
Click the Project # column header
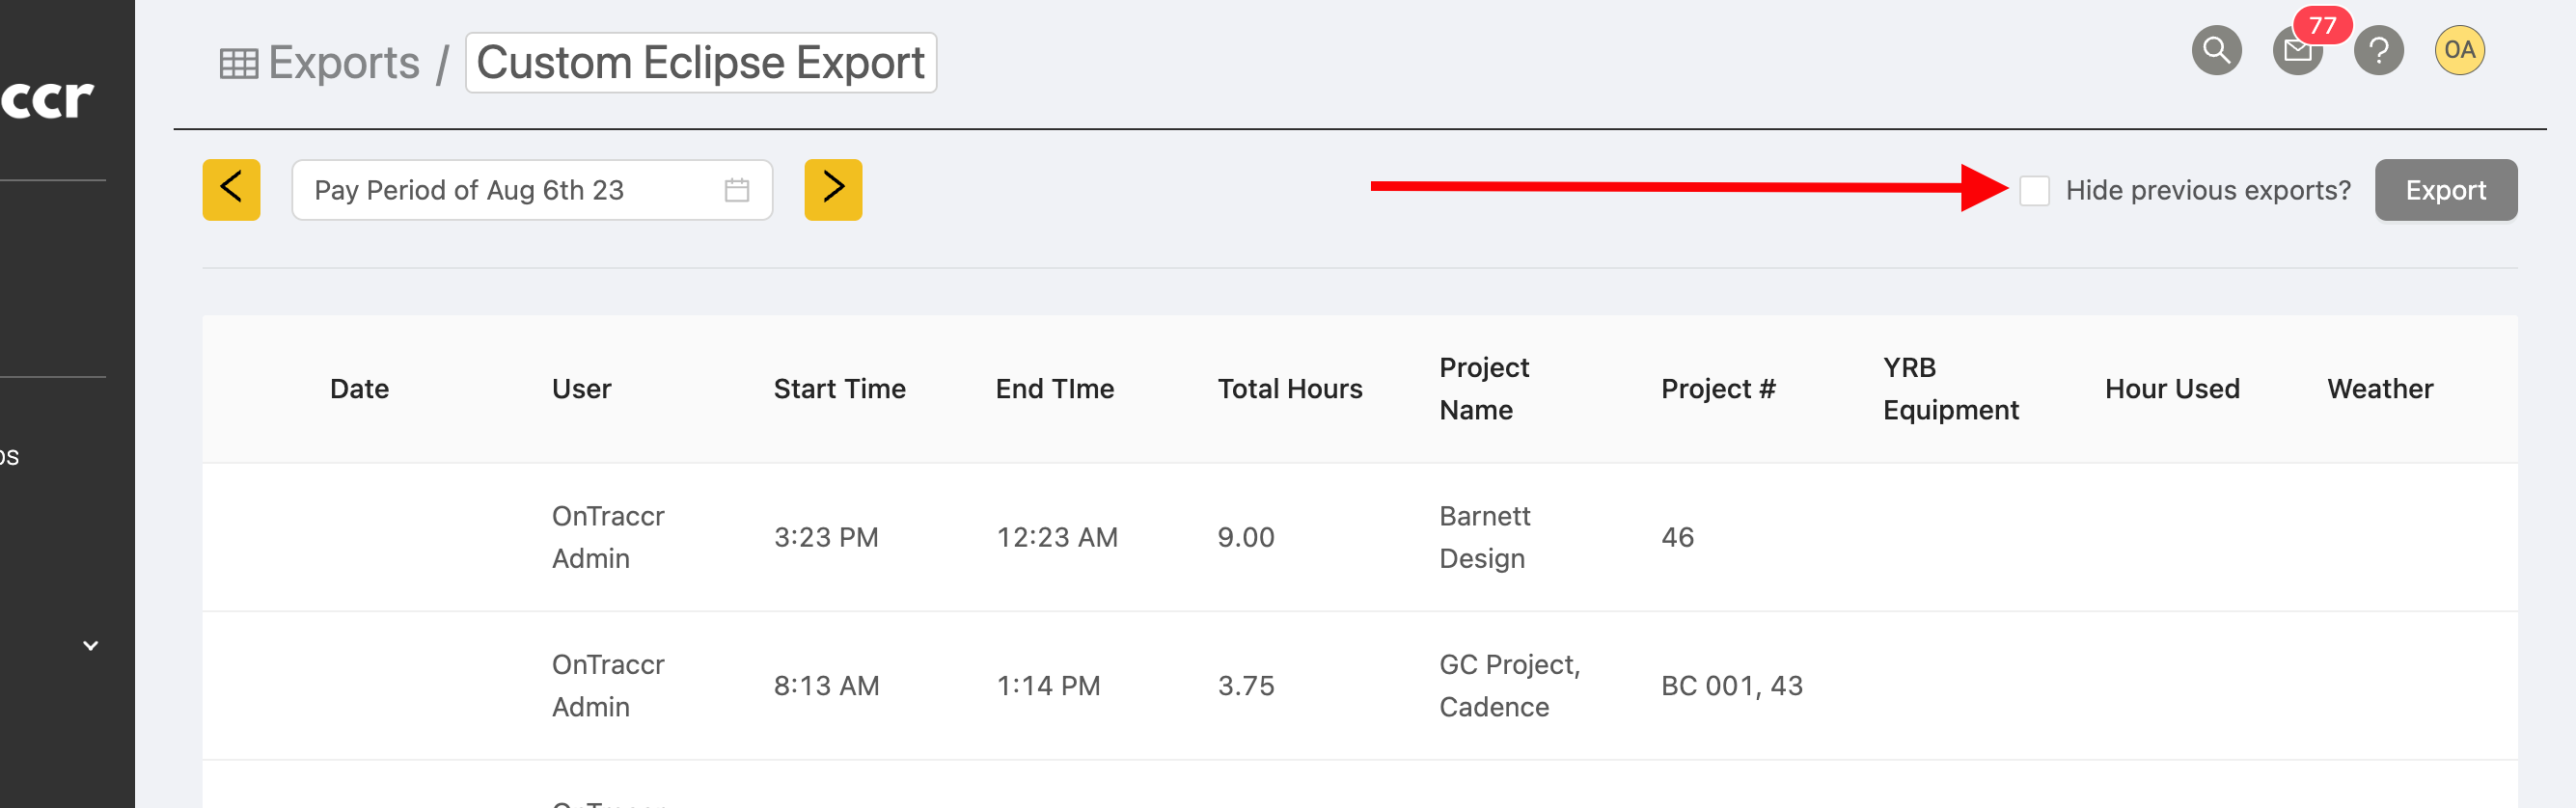(x=1718, y=389)
